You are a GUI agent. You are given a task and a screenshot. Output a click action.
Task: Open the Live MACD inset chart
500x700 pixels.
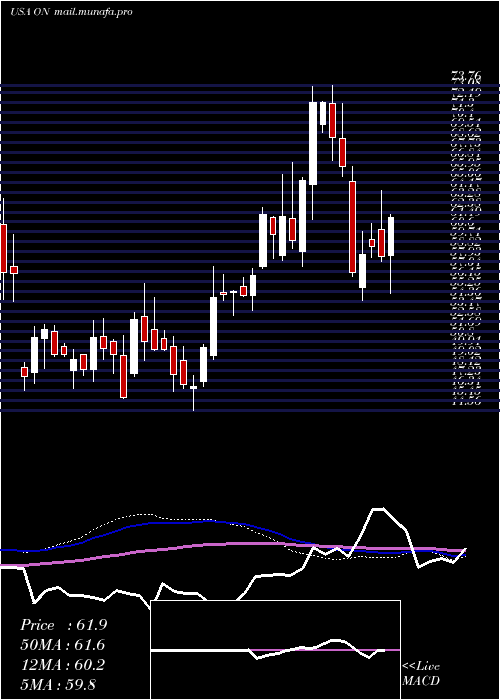275,650
